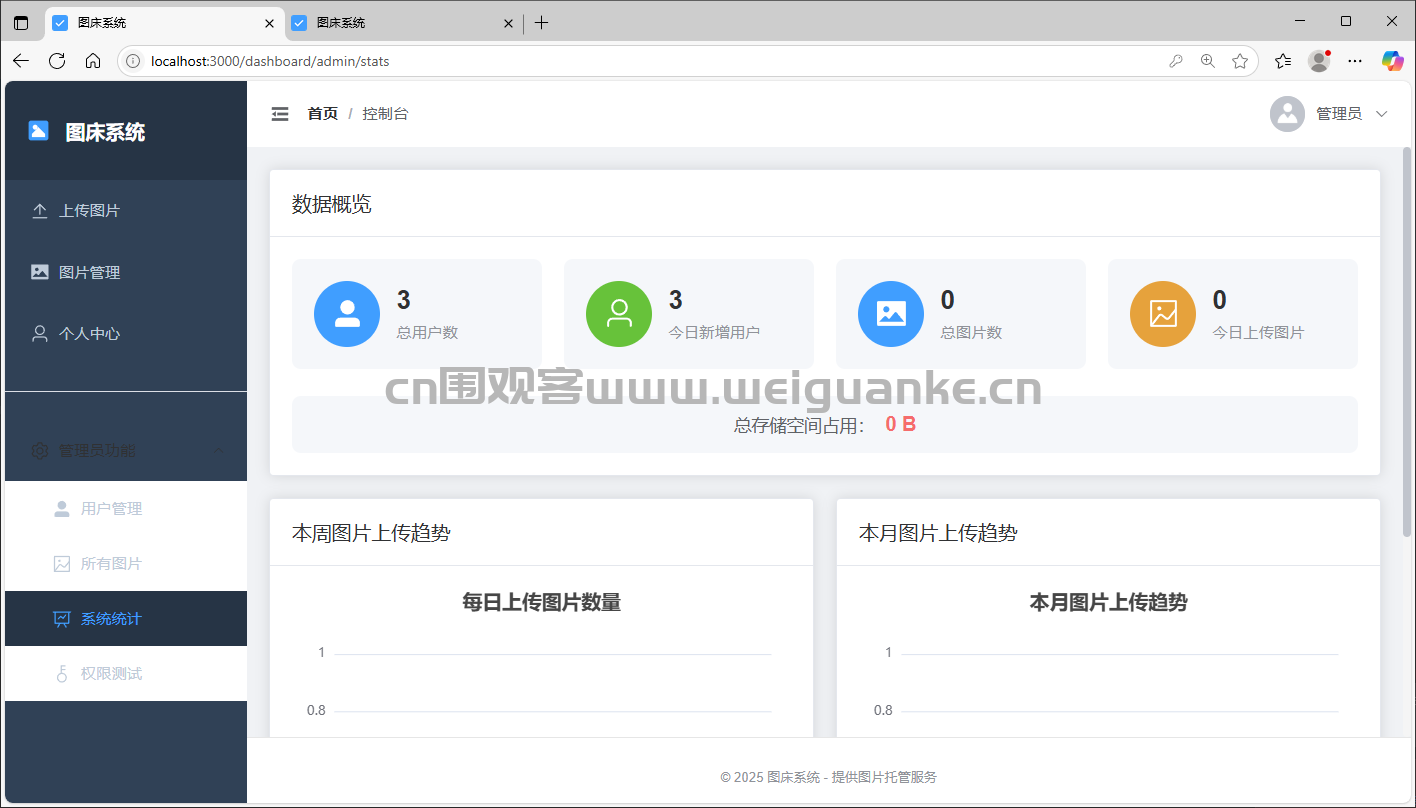Click the 今日新增用户 label
This screenshot has width=1416, height=808.
tap(714, 332)
